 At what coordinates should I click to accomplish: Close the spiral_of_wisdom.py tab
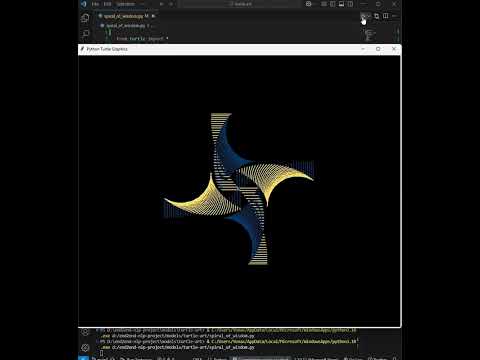pos(153,16)
